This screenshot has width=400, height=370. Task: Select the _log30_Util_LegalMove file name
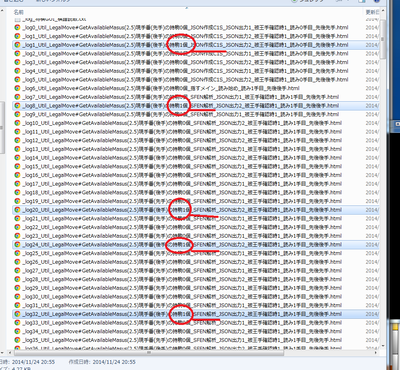point(182,297)
